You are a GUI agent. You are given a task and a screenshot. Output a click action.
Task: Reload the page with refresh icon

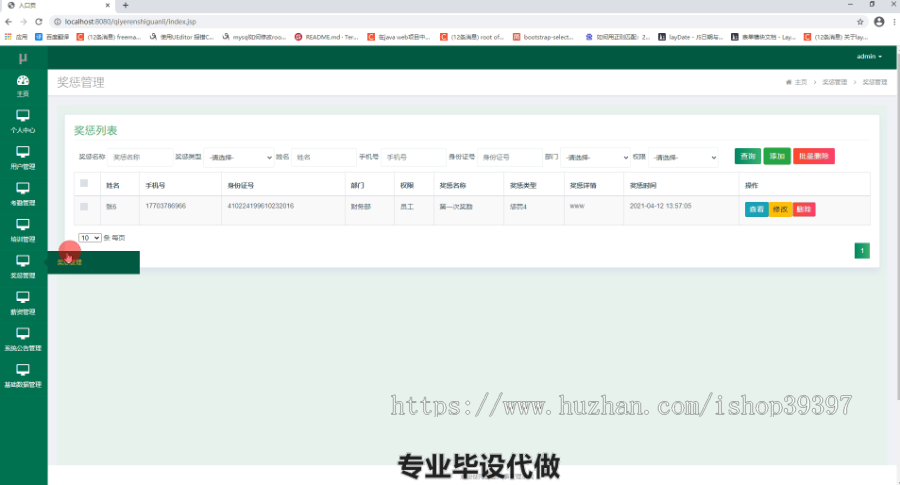38,22
